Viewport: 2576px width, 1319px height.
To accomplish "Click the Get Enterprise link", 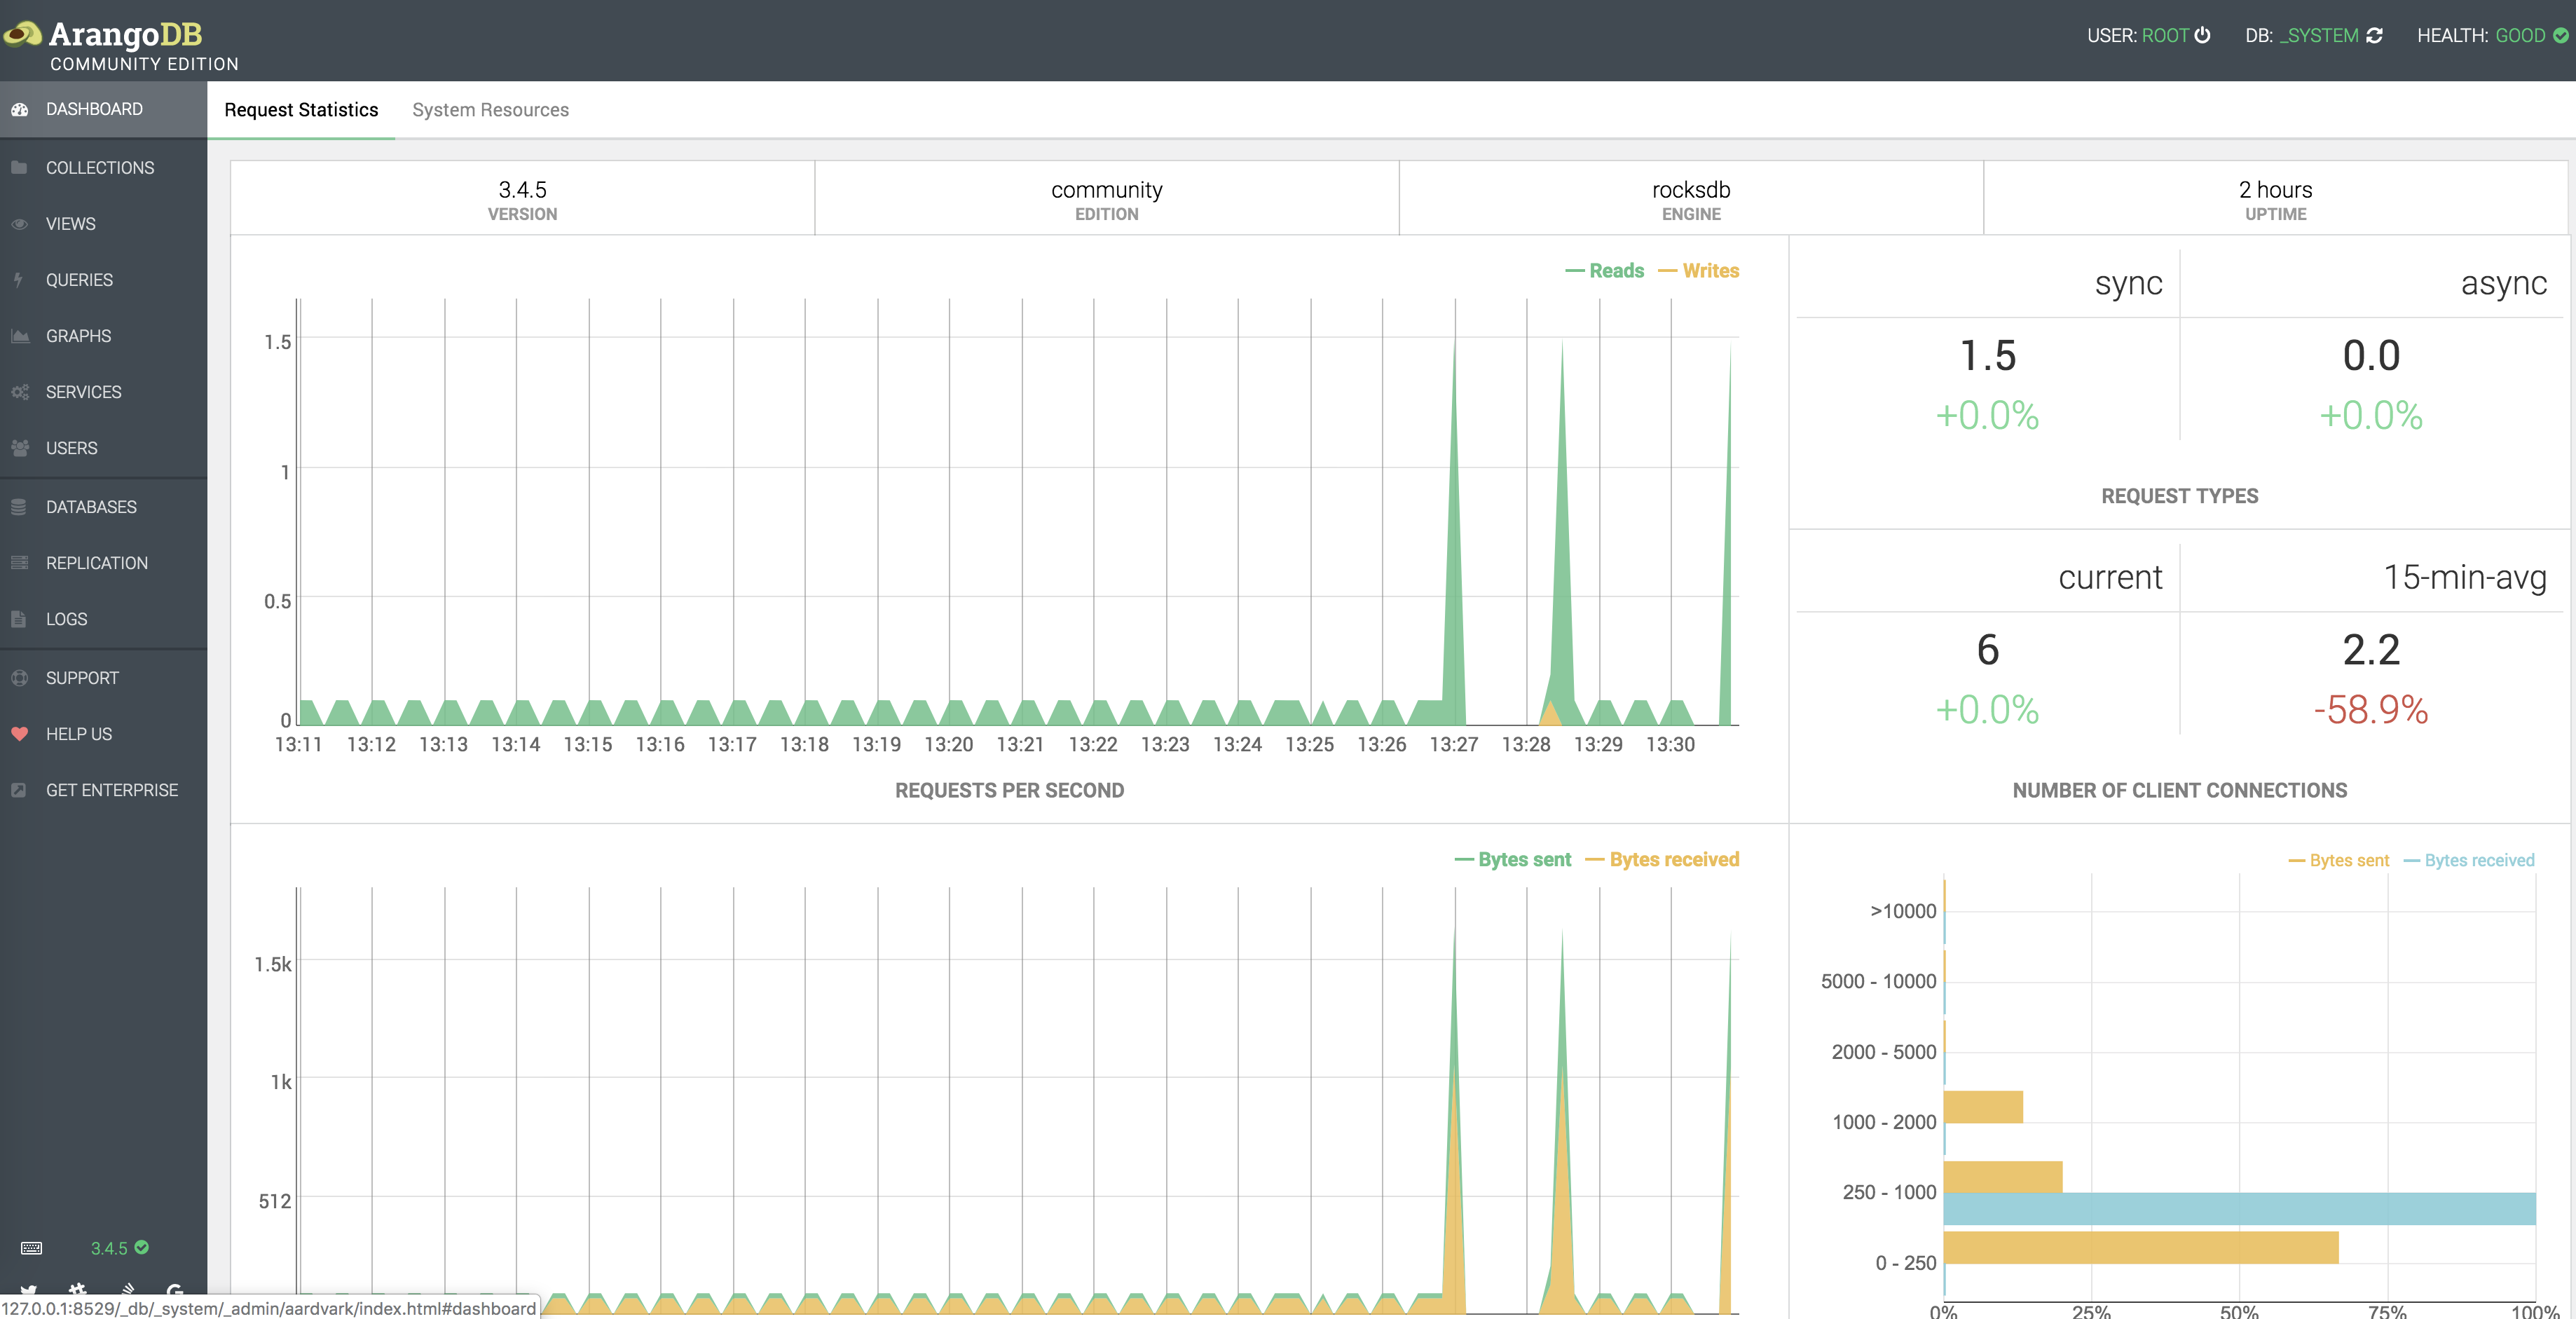I will [x=111, y=790].
